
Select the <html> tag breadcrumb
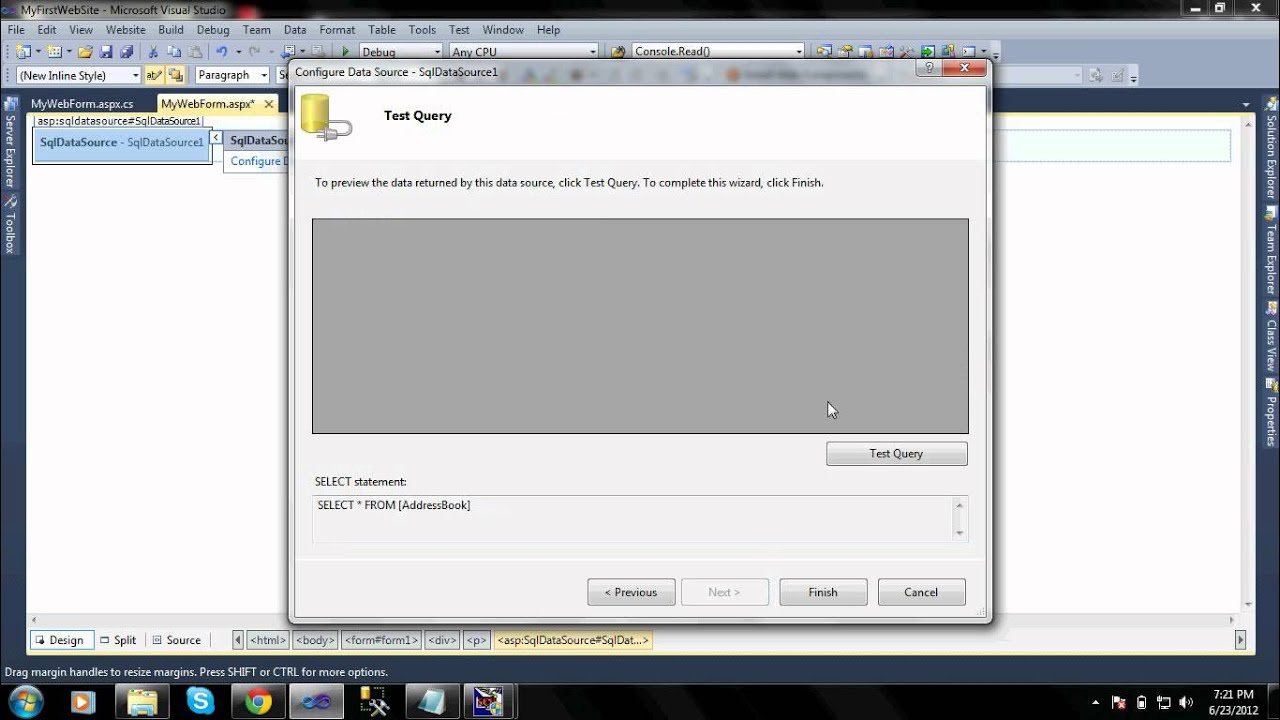click(268, 640)
